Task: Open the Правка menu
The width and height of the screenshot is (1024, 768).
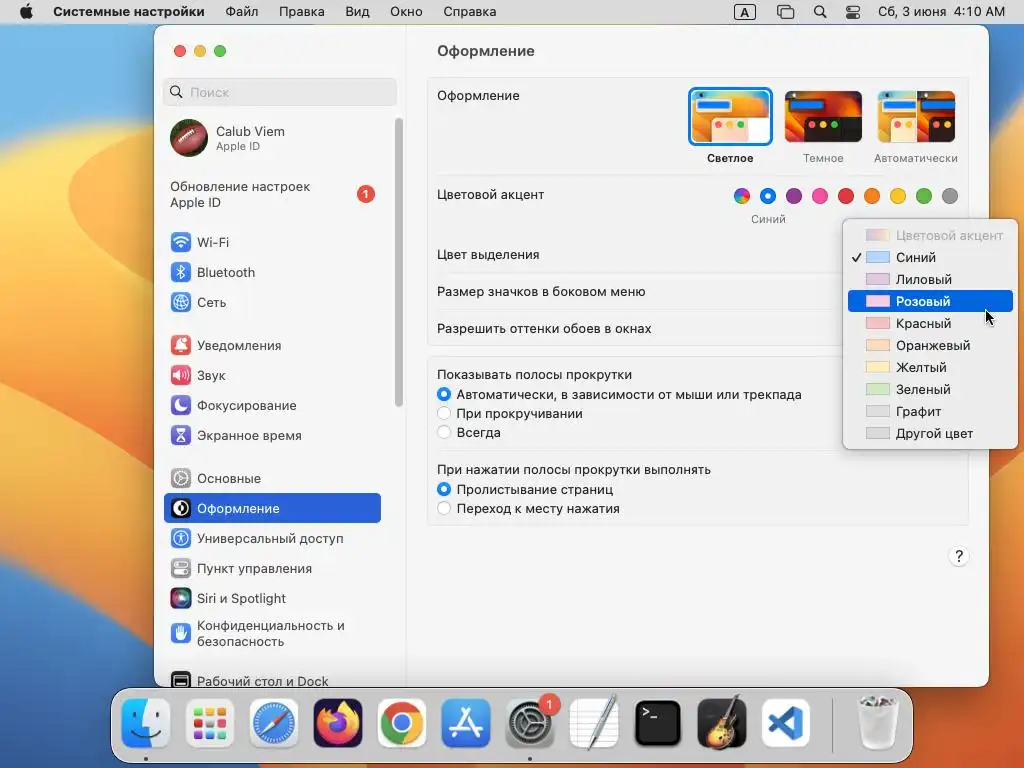Action: pyautogui.click(x=302, y=12)
